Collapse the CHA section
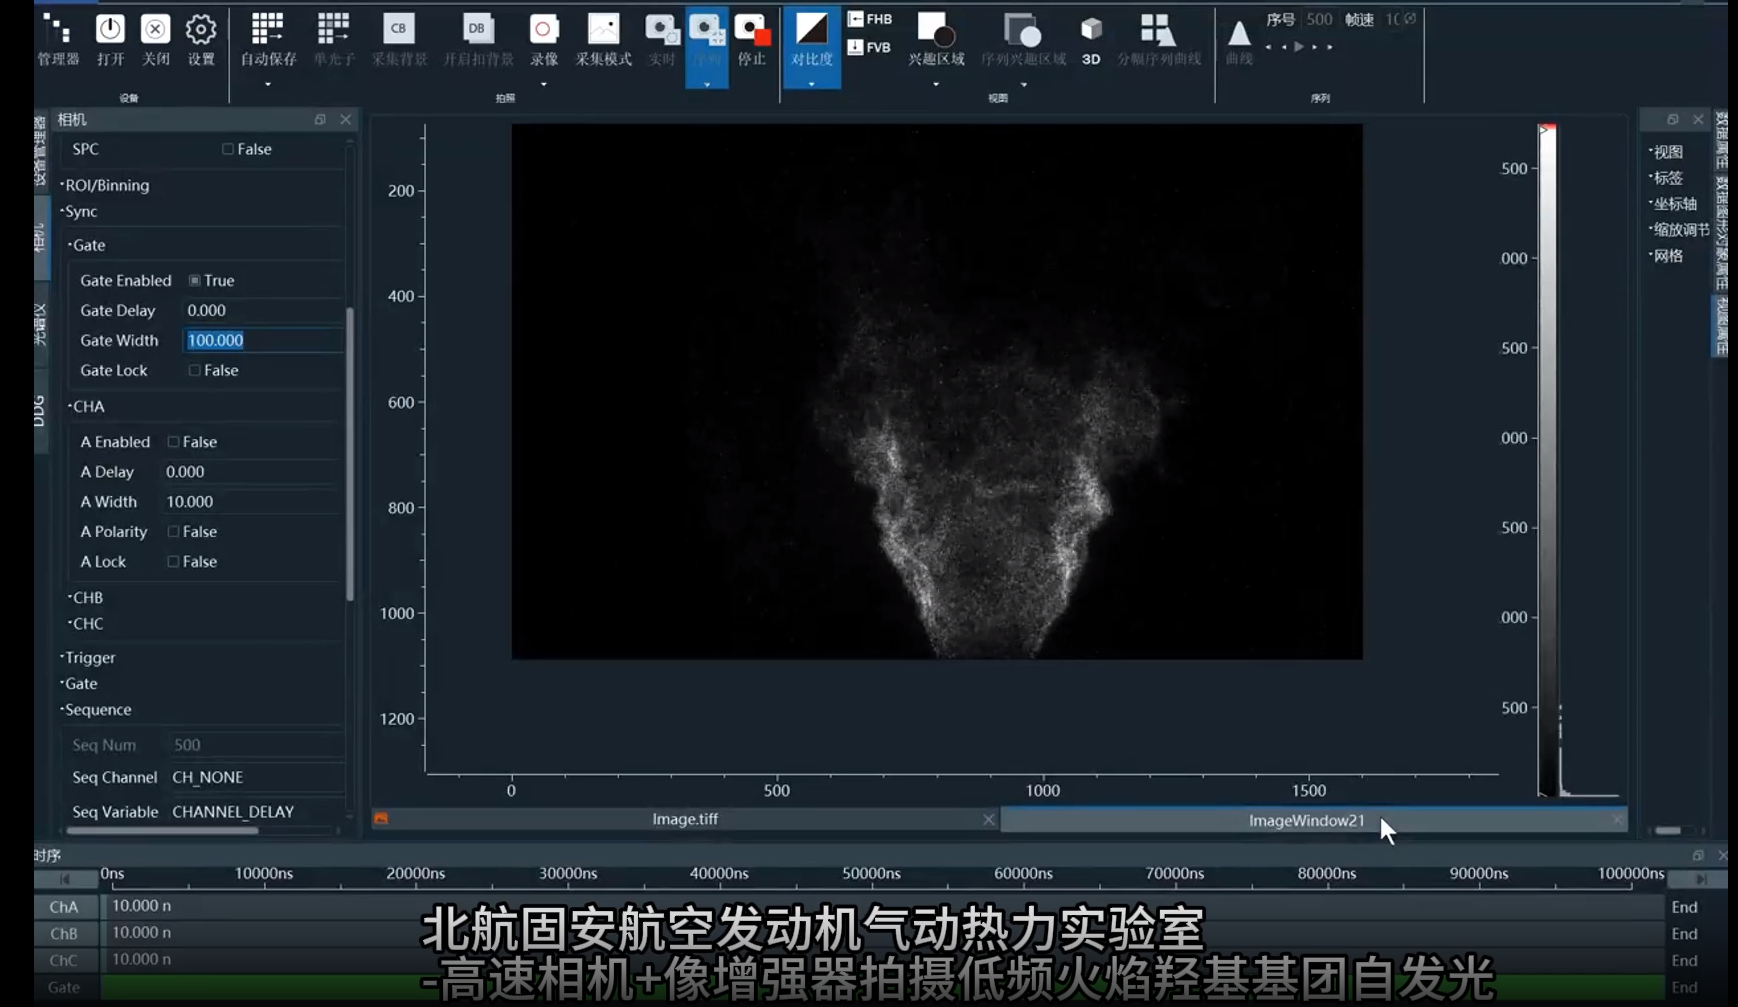 pos(87,407)
